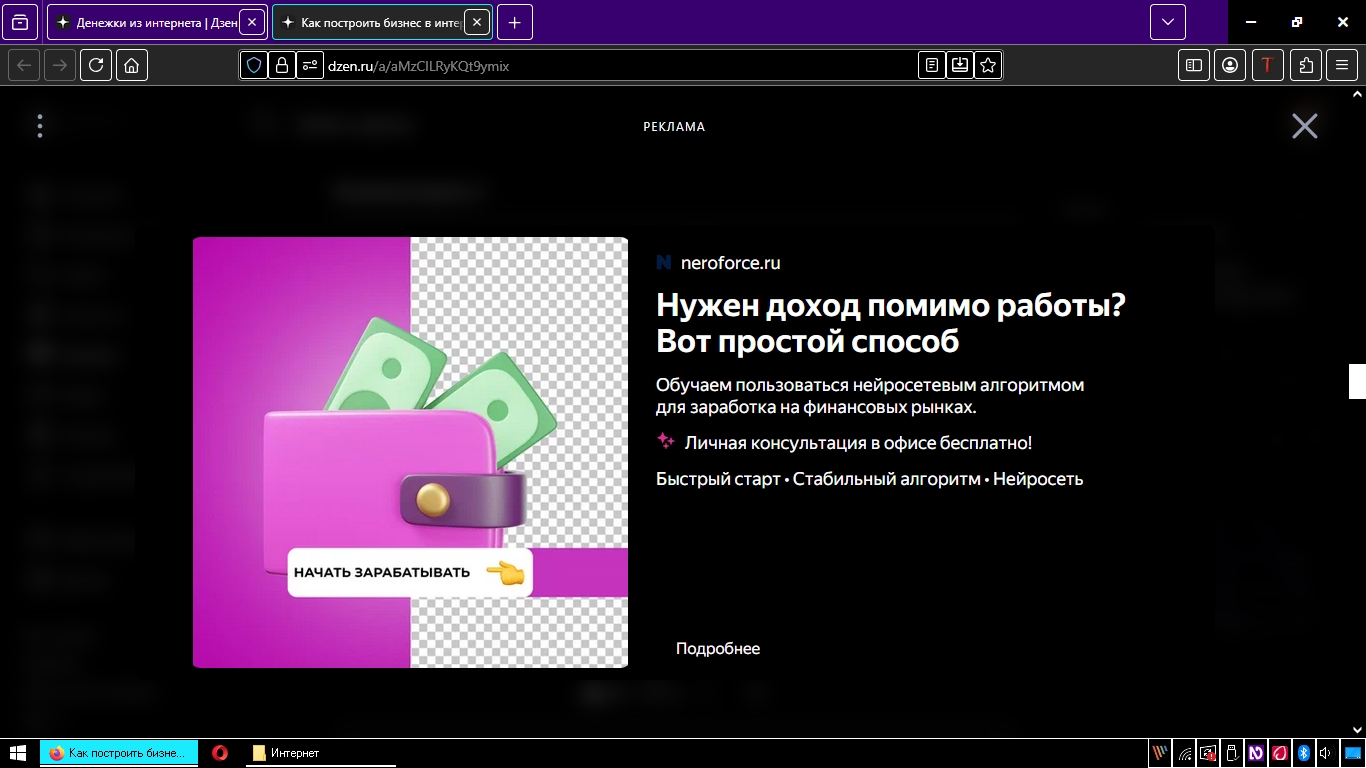The height and width of the screenshot is (768, 1366).
Task: Open the three-dot menu on the webpage
Action: (x=39, y=125)
